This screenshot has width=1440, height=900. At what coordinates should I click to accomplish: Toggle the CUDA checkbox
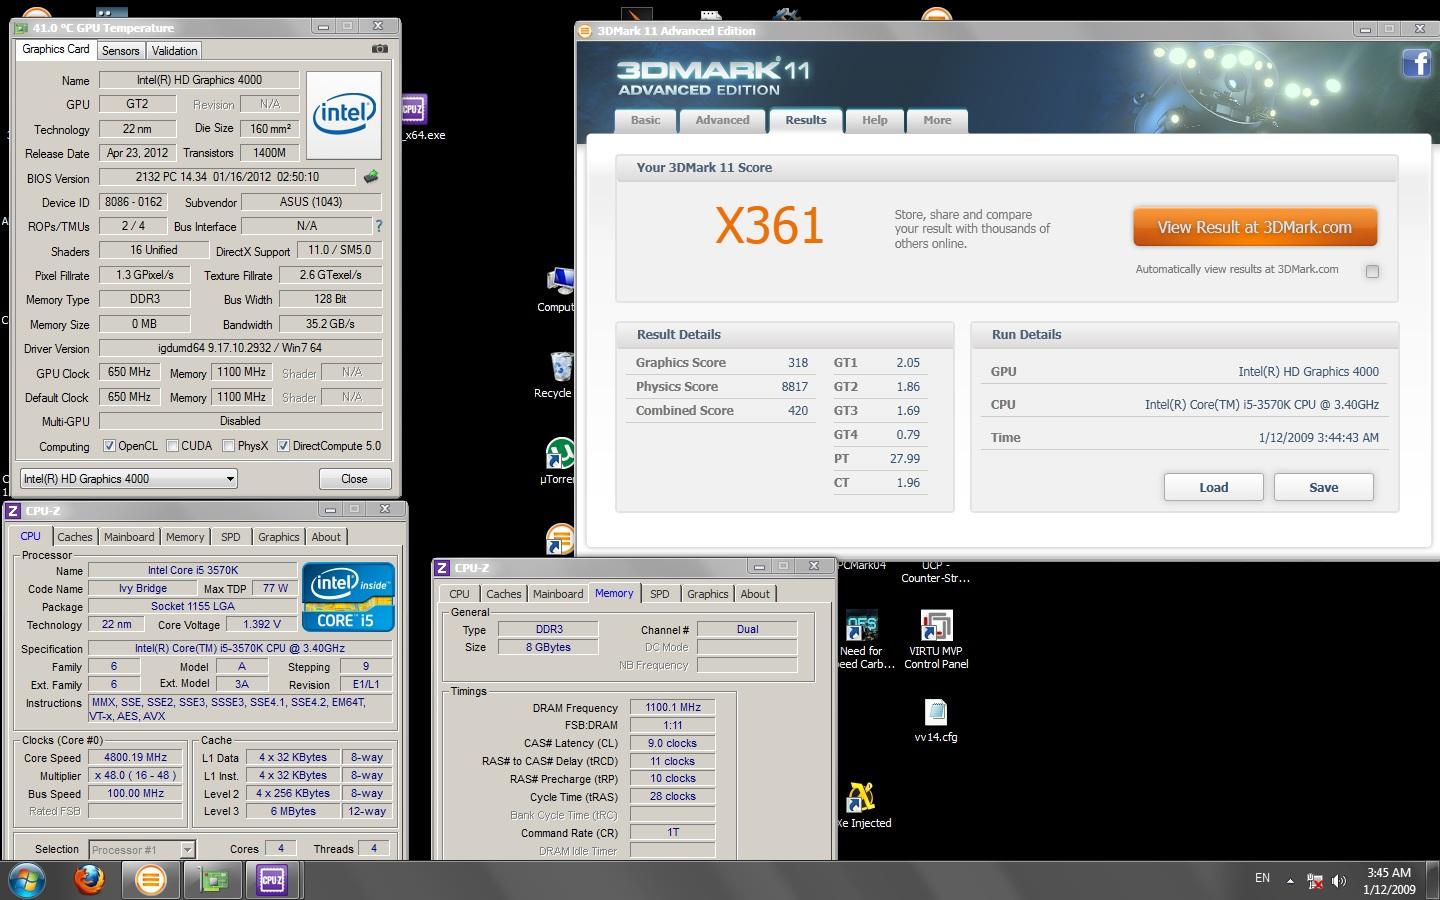point(172,446)
